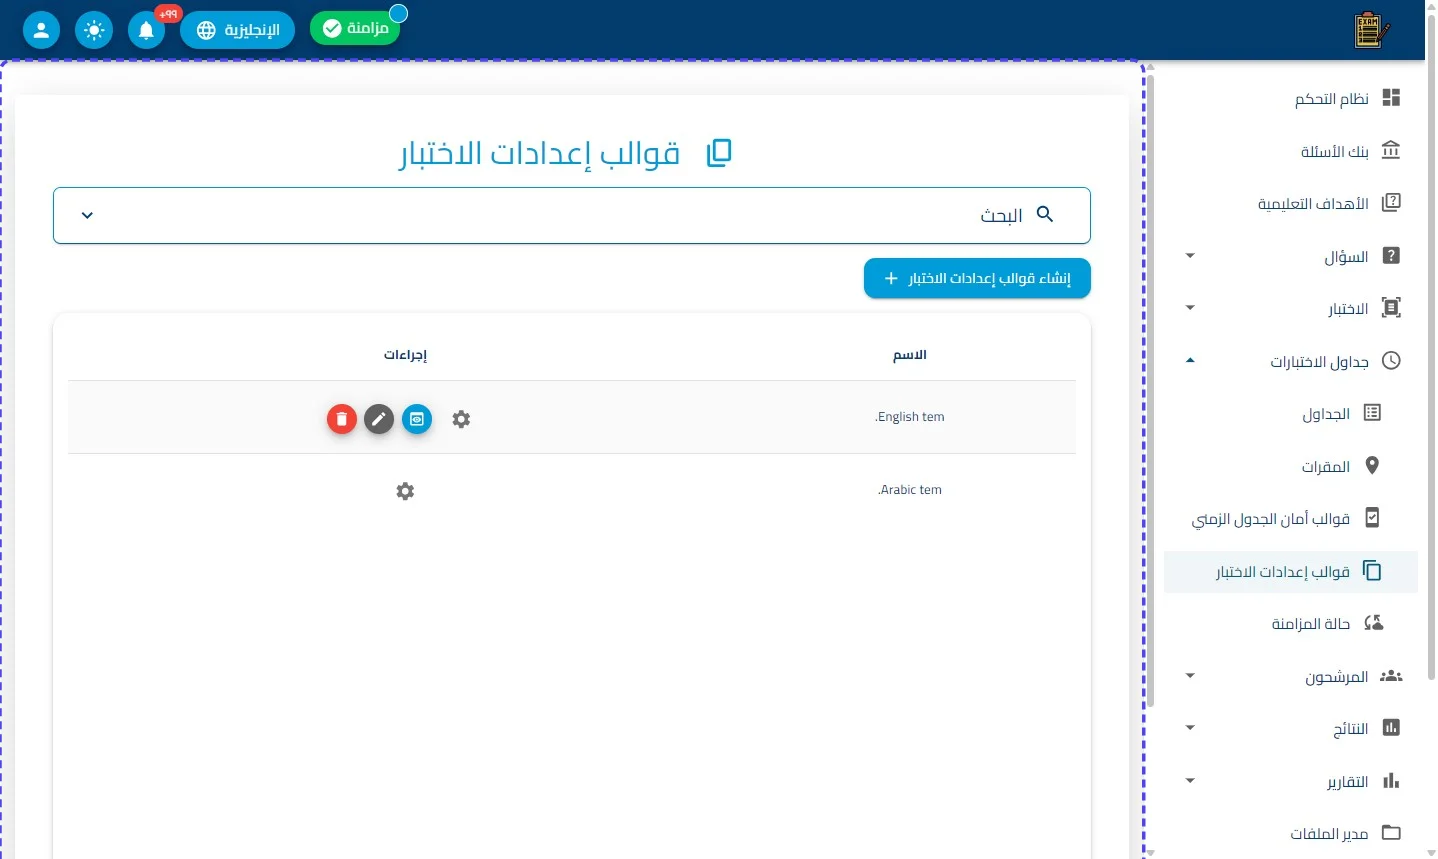Expand the المرشحون sidebar submenu arrow
This screenshot has height=859, width=1438.
tap(1190, 676)
